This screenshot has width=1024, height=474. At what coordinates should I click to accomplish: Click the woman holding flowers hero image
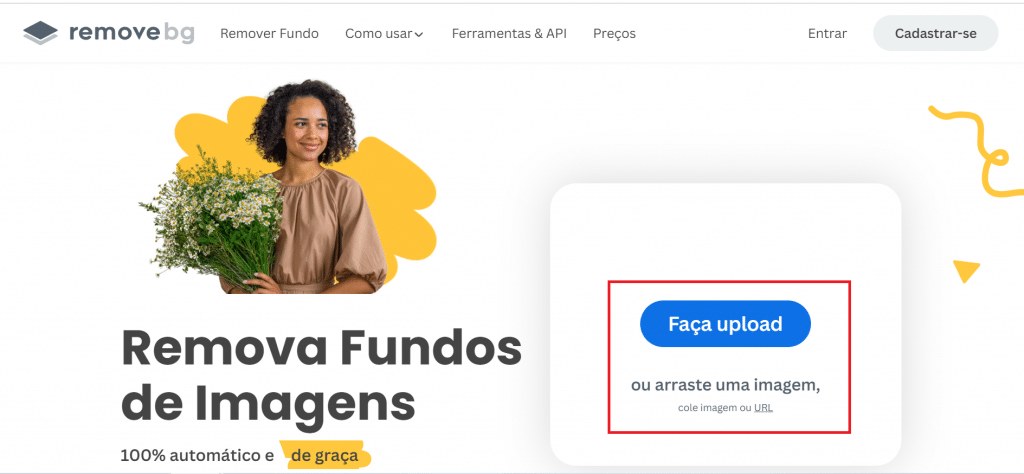(x=287, y=187)
